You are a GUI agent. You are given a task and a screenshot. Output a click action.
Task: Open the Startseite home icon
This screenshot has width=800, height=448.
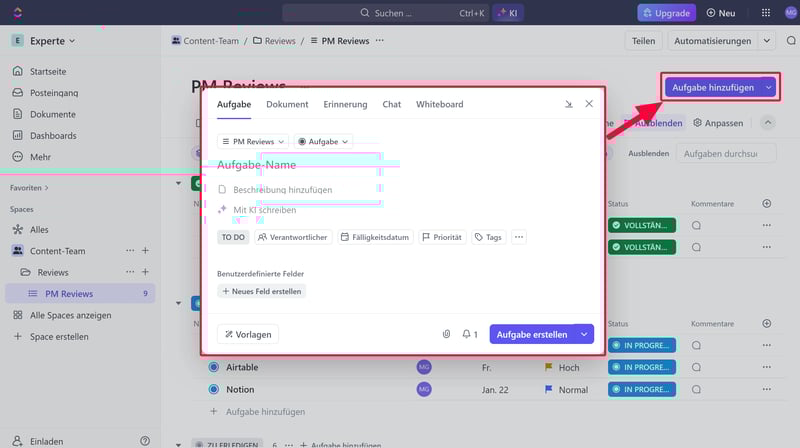18,71
